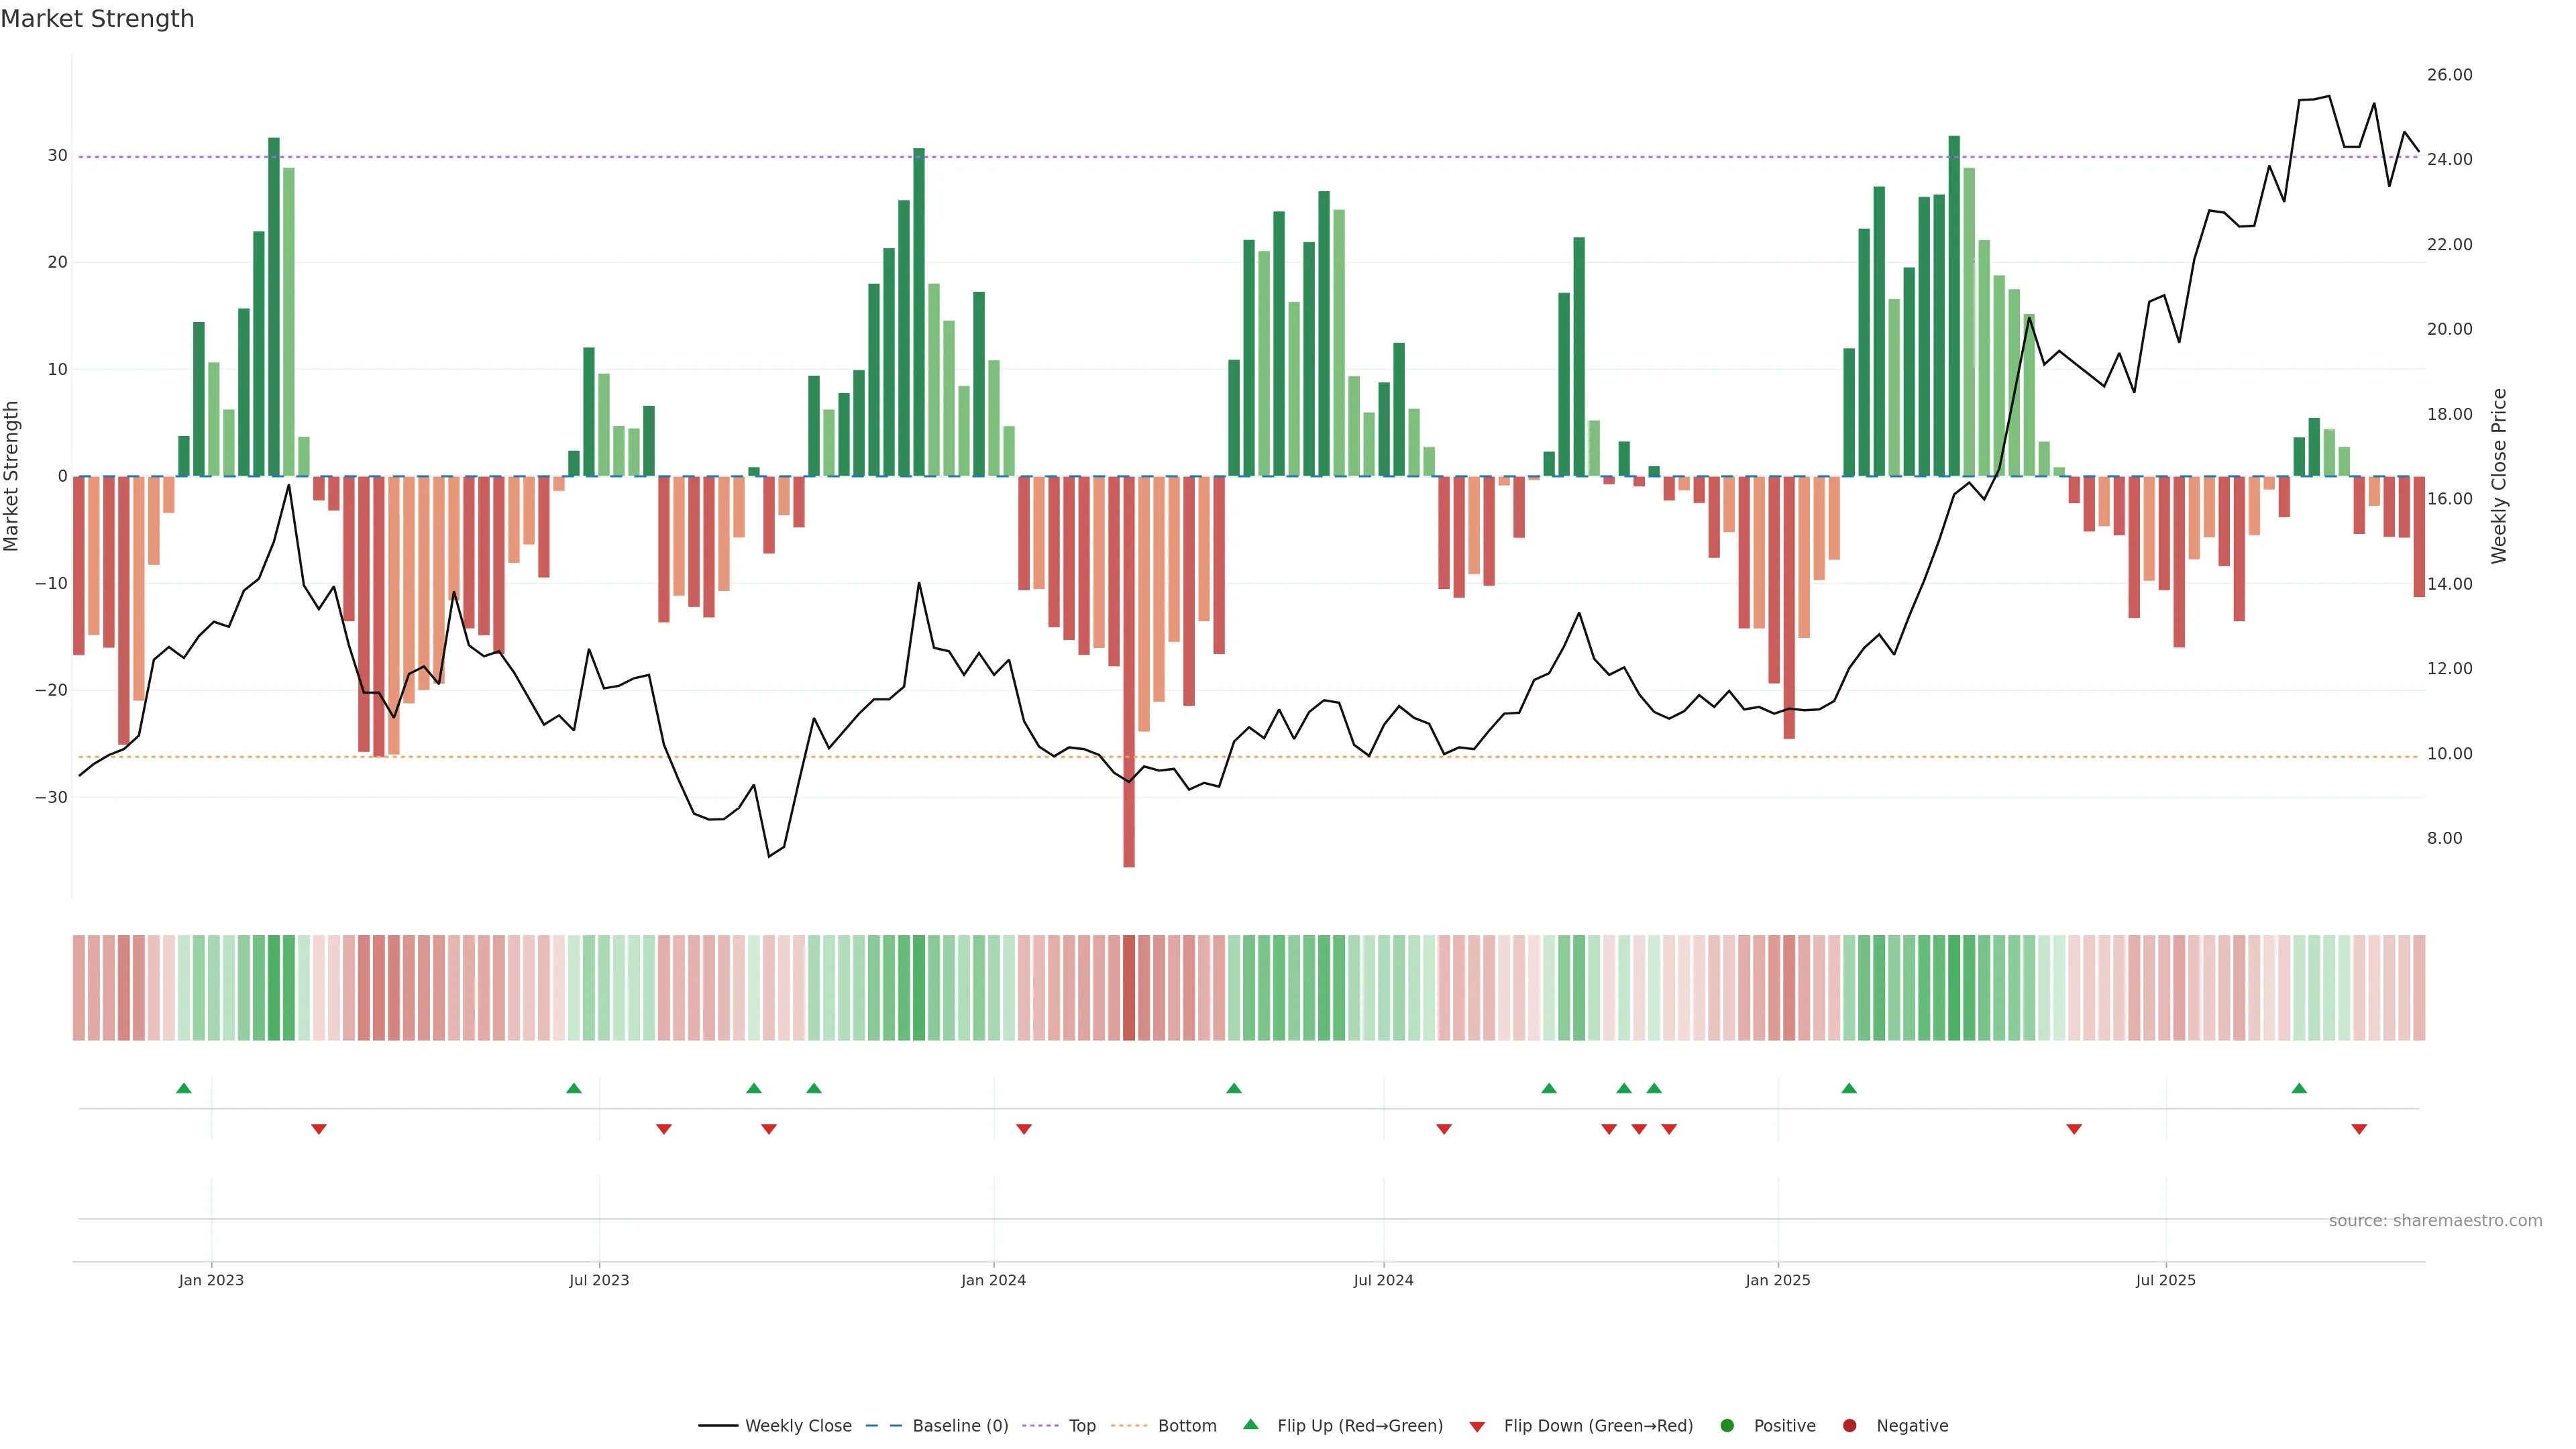2576x1449 pixels.
Task: Click the Market Strength chart title
Action: 97,19
